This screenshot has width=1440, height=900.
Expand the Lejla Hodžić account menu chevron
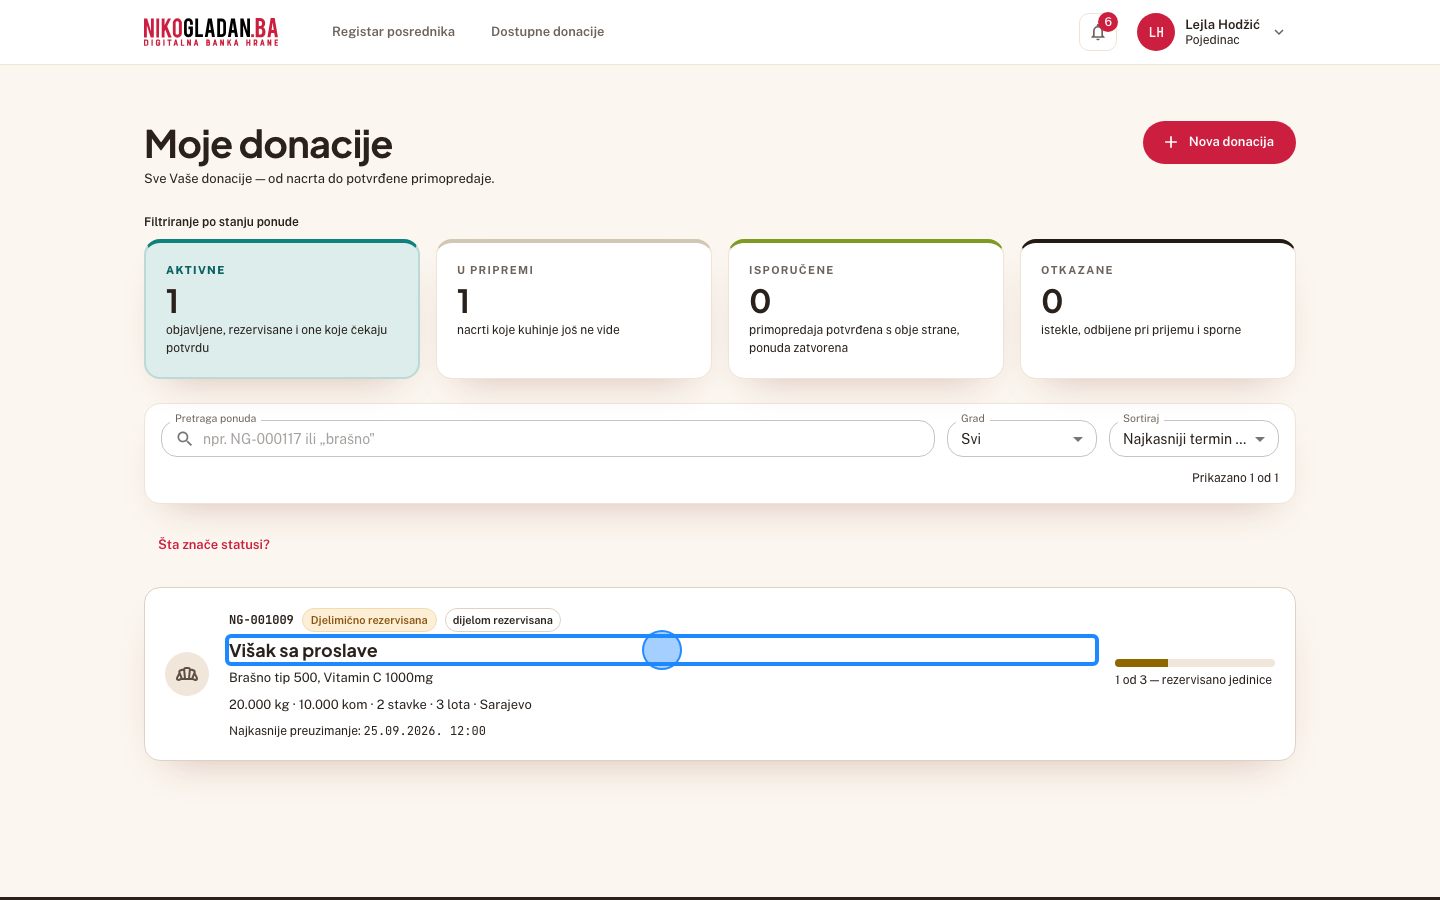[1279, 32]
